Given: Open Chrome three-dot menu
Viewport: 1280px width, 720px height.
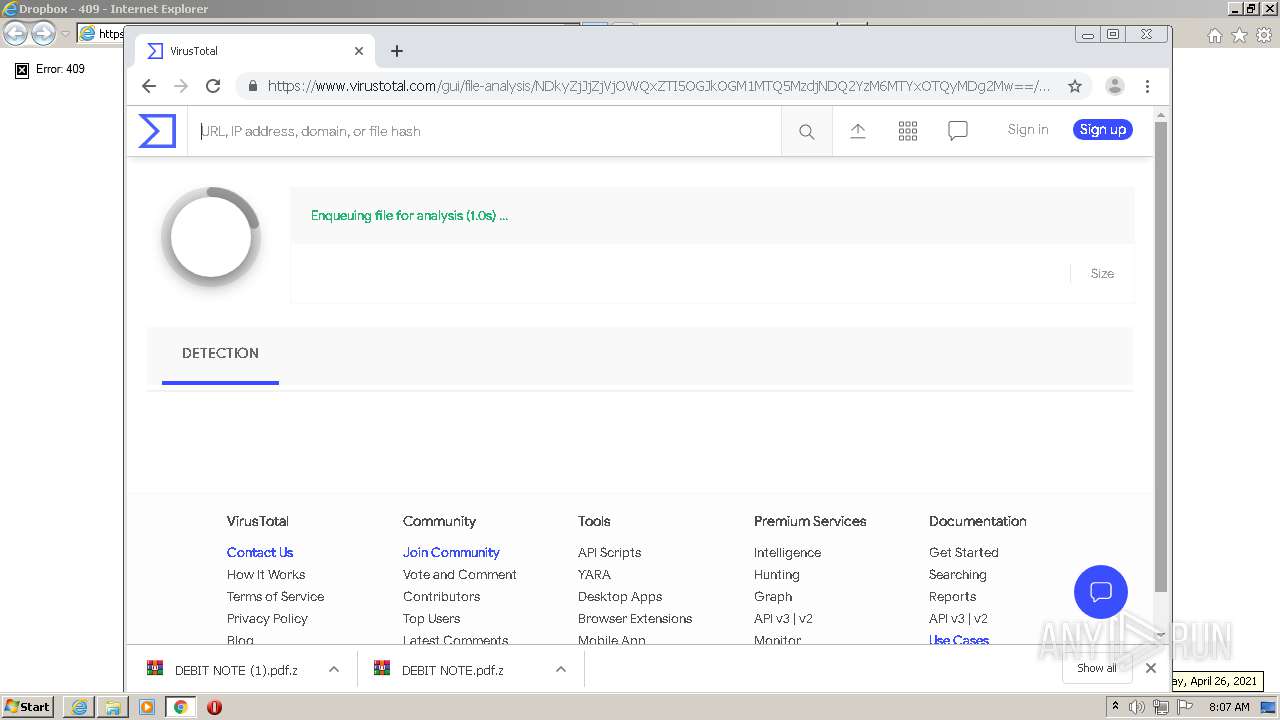Looking at the screenshot, I should point(1148,86).
